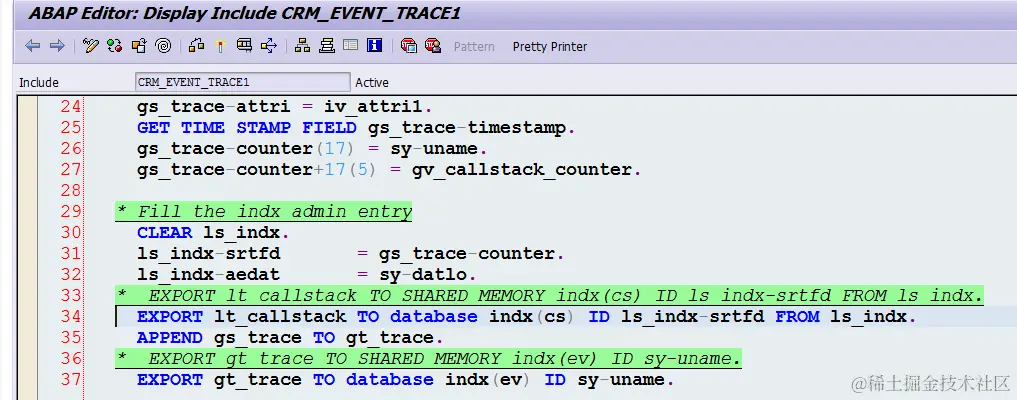Run the syntax Check icon
1017x400 pixels.
coord(197,46)
